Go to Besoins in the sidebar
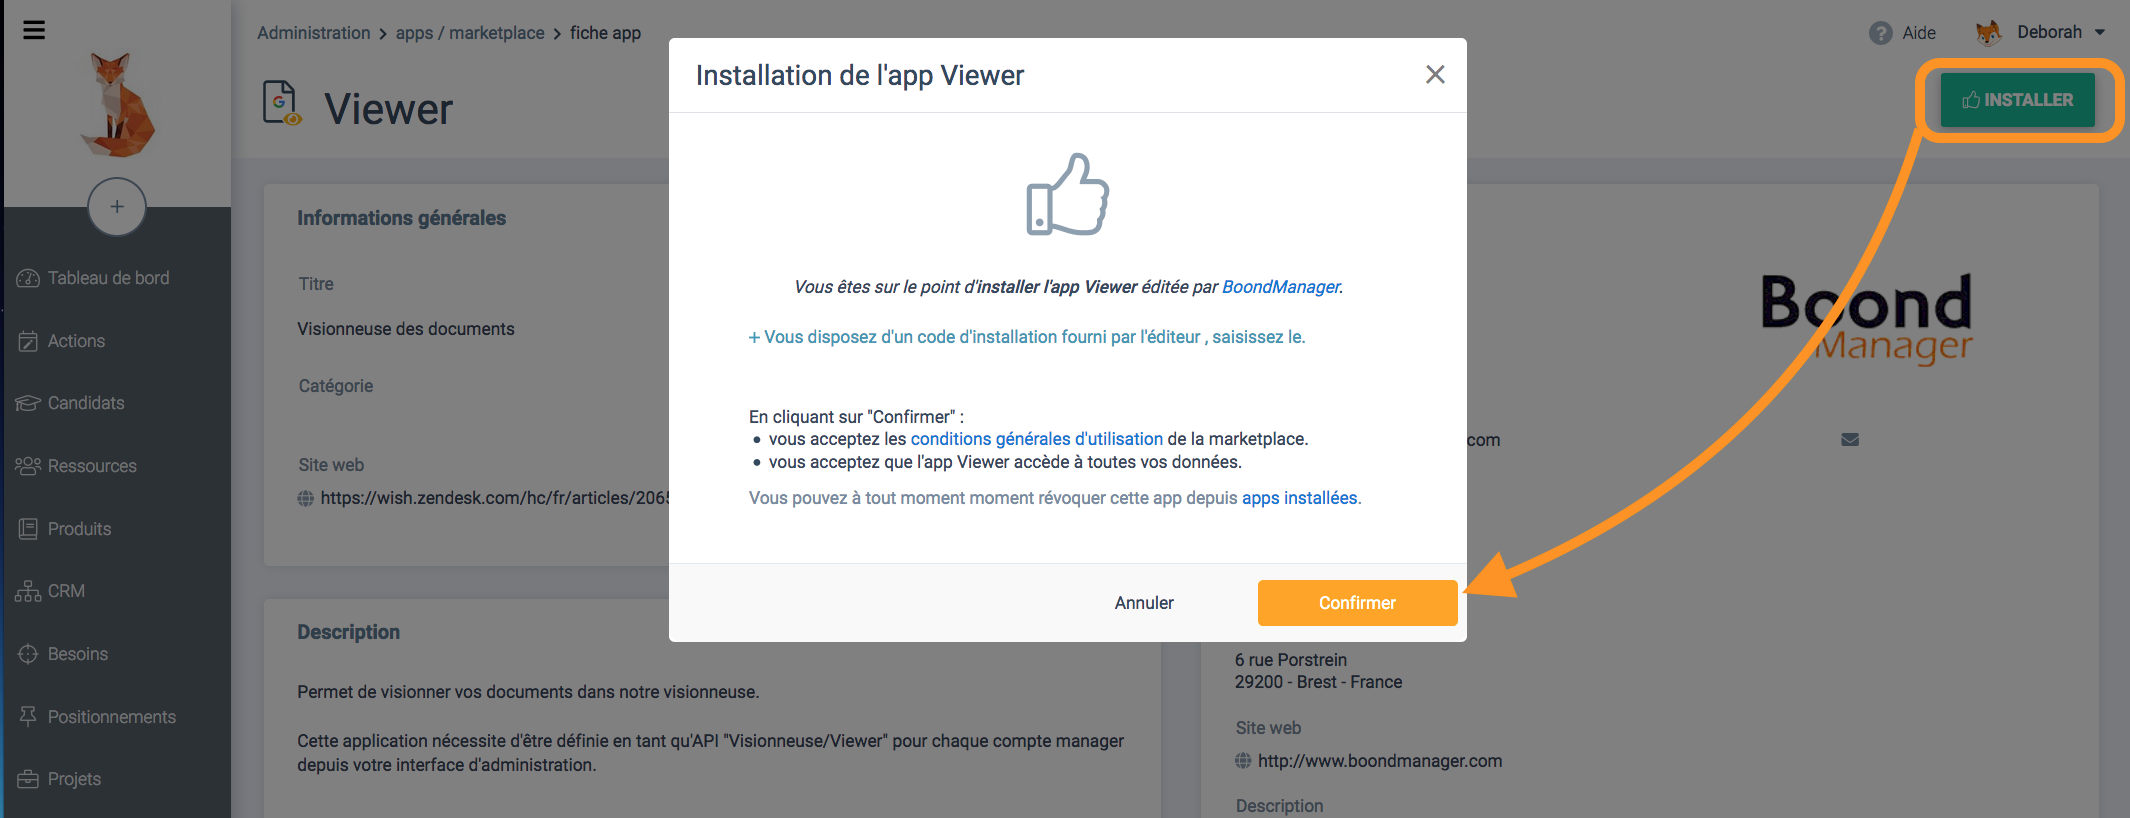This screenshot has width=2130, height=818. point(77,654)
